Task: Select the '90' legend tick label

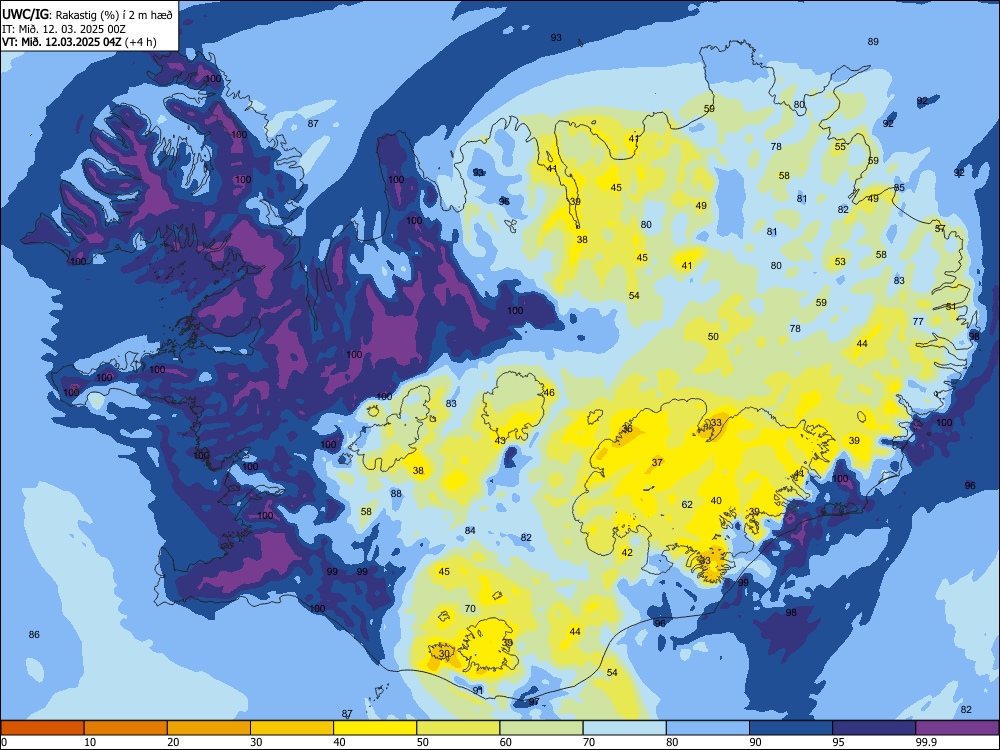Action: [755, 742]
